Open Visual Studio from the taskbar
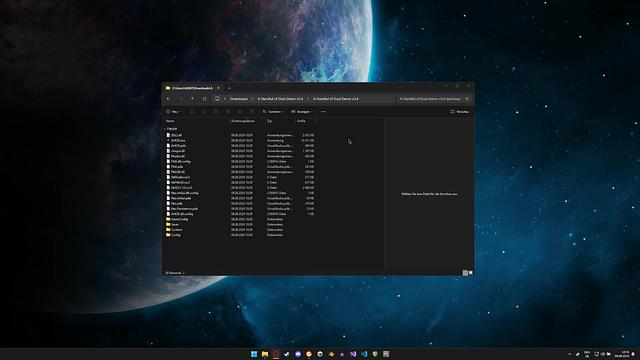Screen dimensions: 640x360 click(x=353, y=354)
